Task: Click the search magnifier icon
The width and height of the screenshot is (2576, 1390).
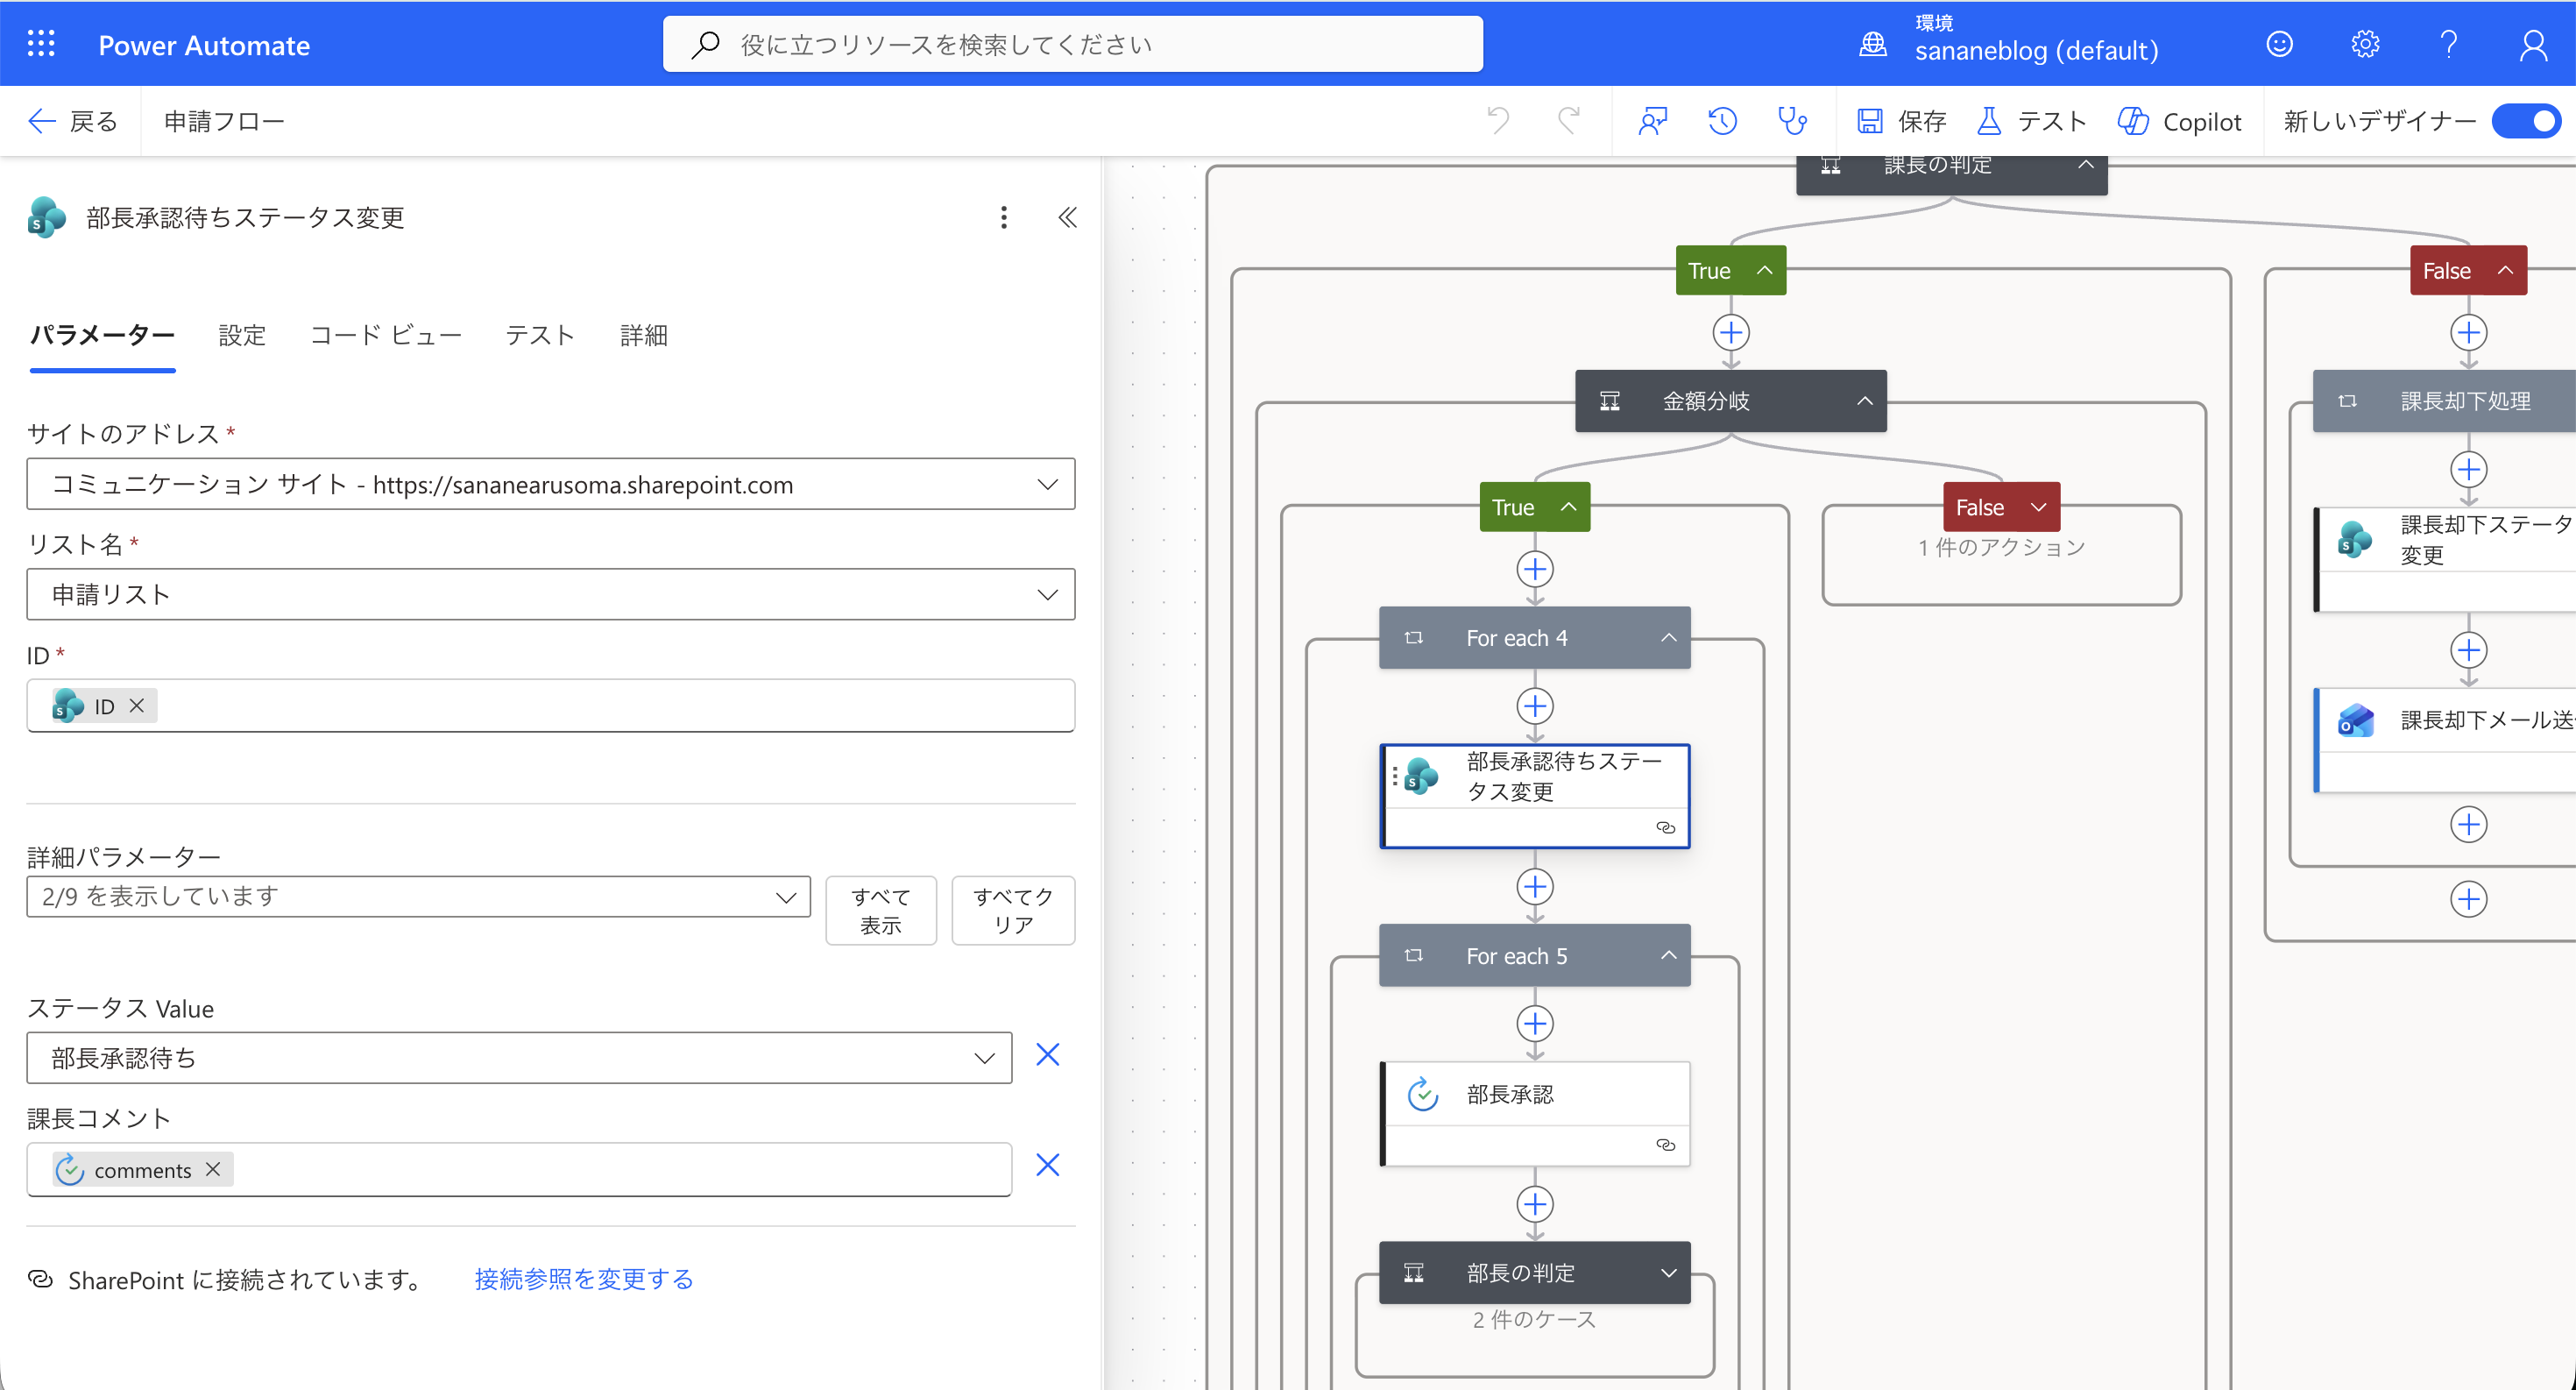Action: point(705,44)
